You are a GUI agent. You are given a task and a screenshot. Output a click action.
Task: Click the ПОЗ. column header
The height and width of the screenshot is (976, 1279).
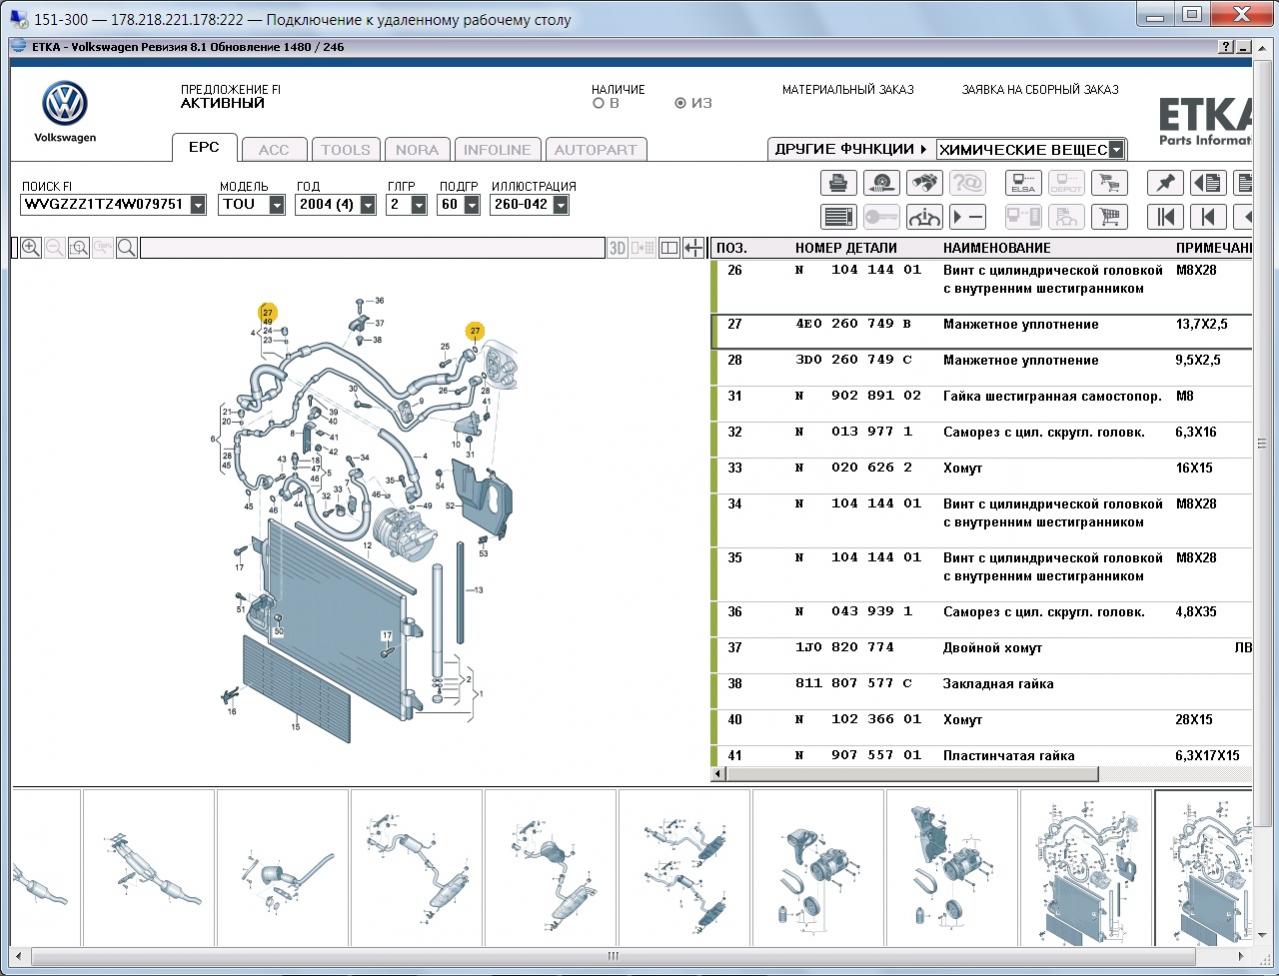tap(731, 248)
